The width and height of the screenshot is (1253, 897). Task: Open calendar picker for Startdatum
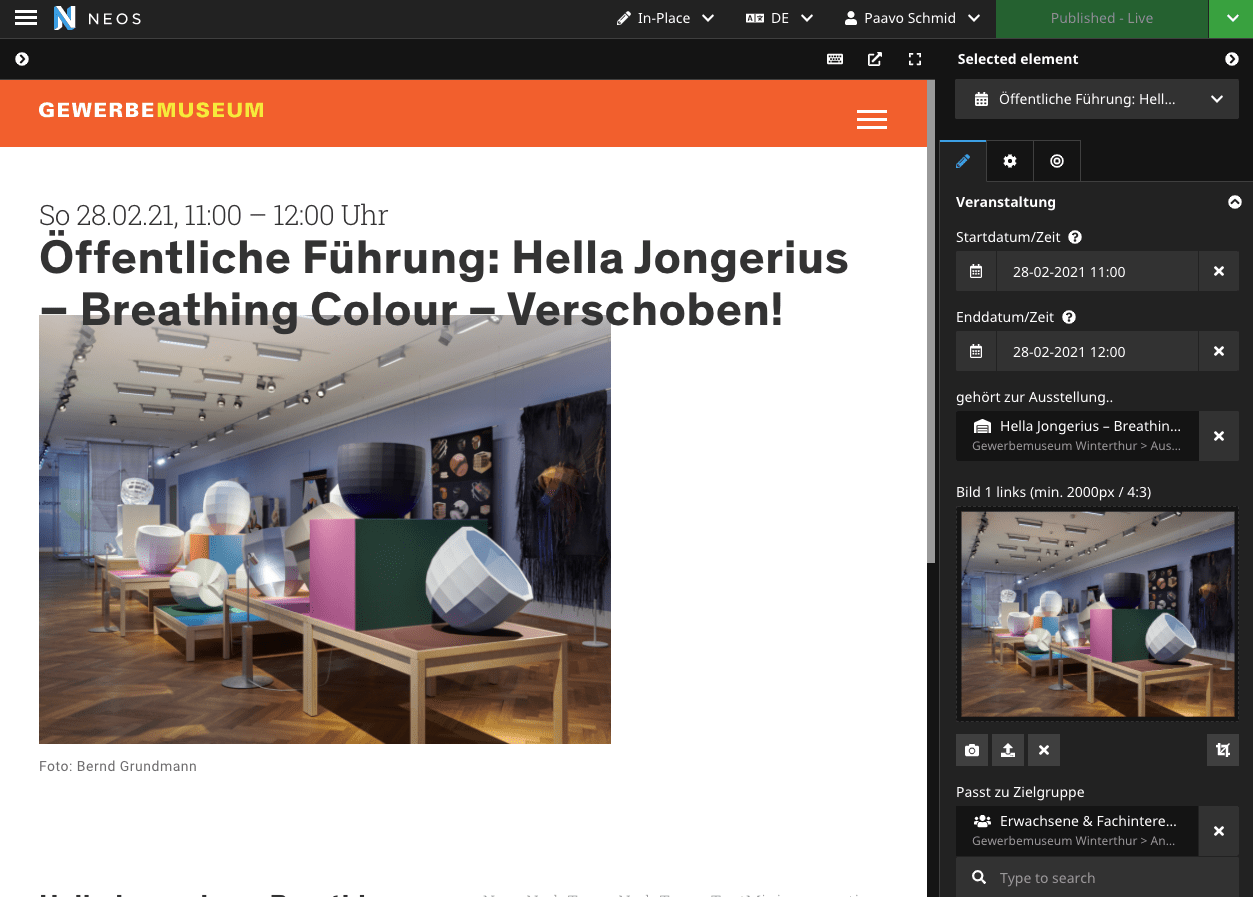(x=976, y=271)
